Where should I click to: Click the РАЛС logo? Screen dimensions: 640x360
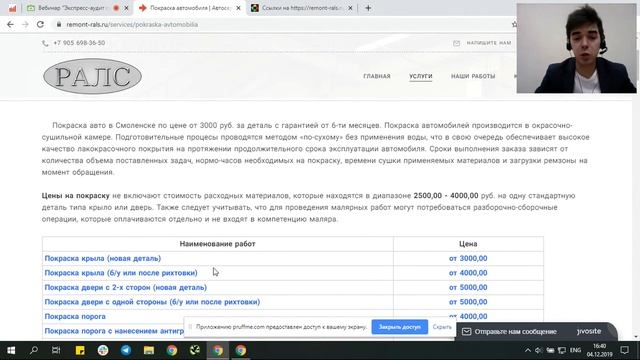pyautogui.click(x=92, y=76)
